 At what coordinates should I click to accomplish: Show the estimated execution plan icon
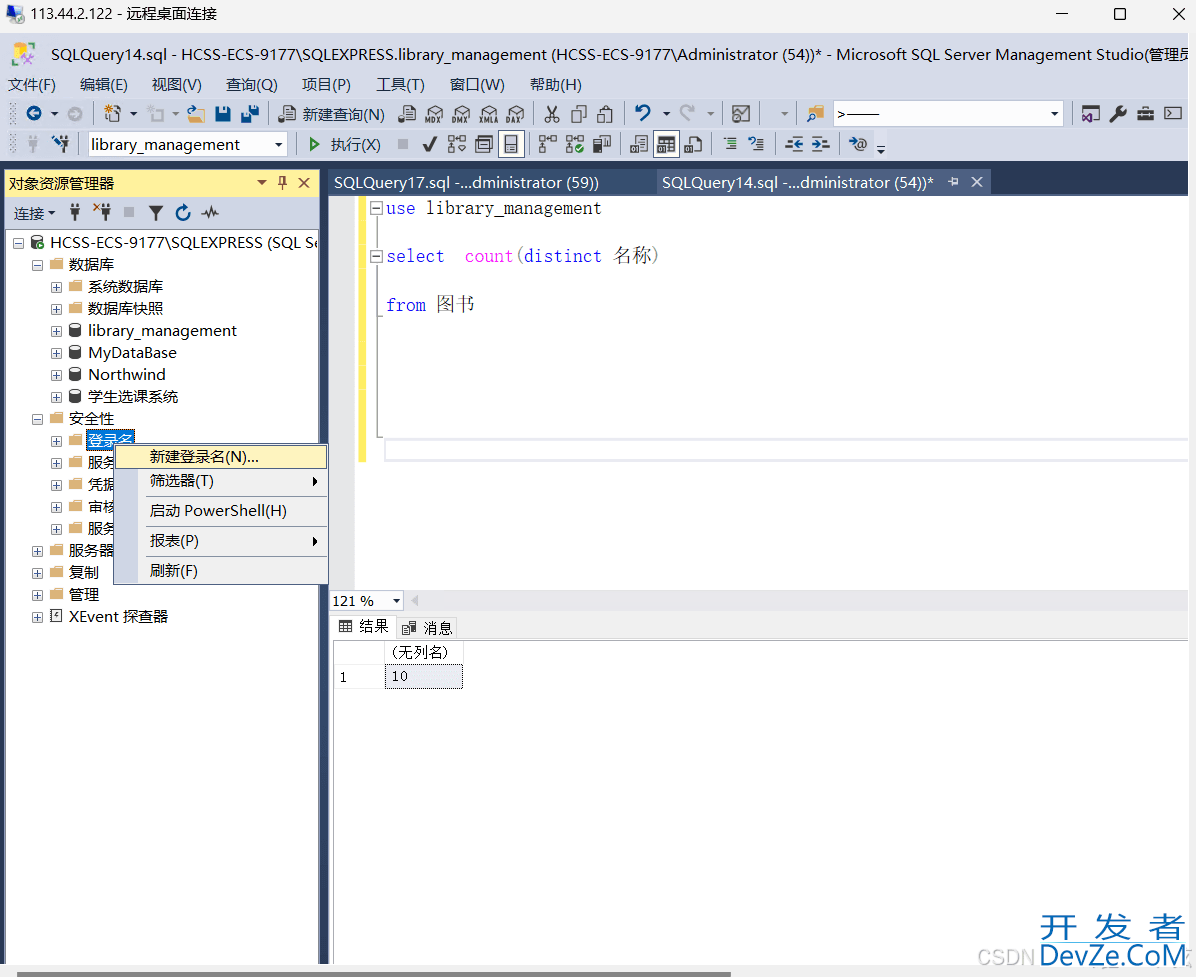tap(456, 144)
